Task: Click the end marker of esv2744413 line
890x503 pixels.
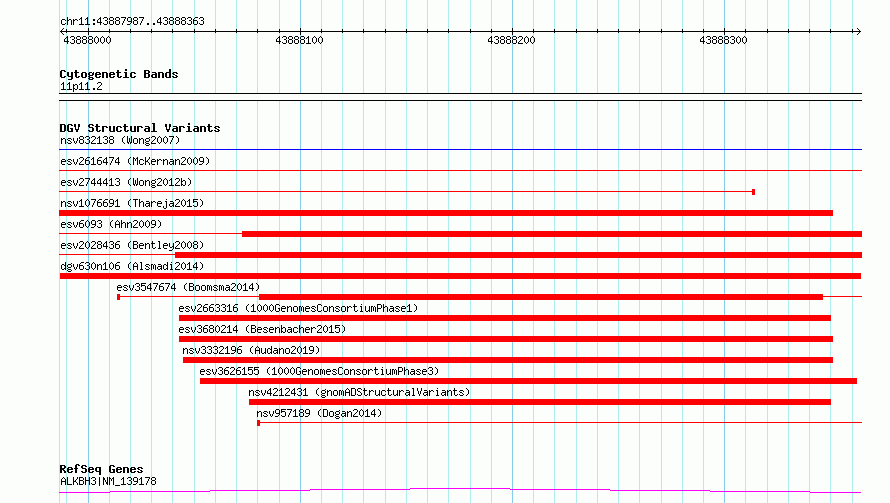Action: point(753,192)
